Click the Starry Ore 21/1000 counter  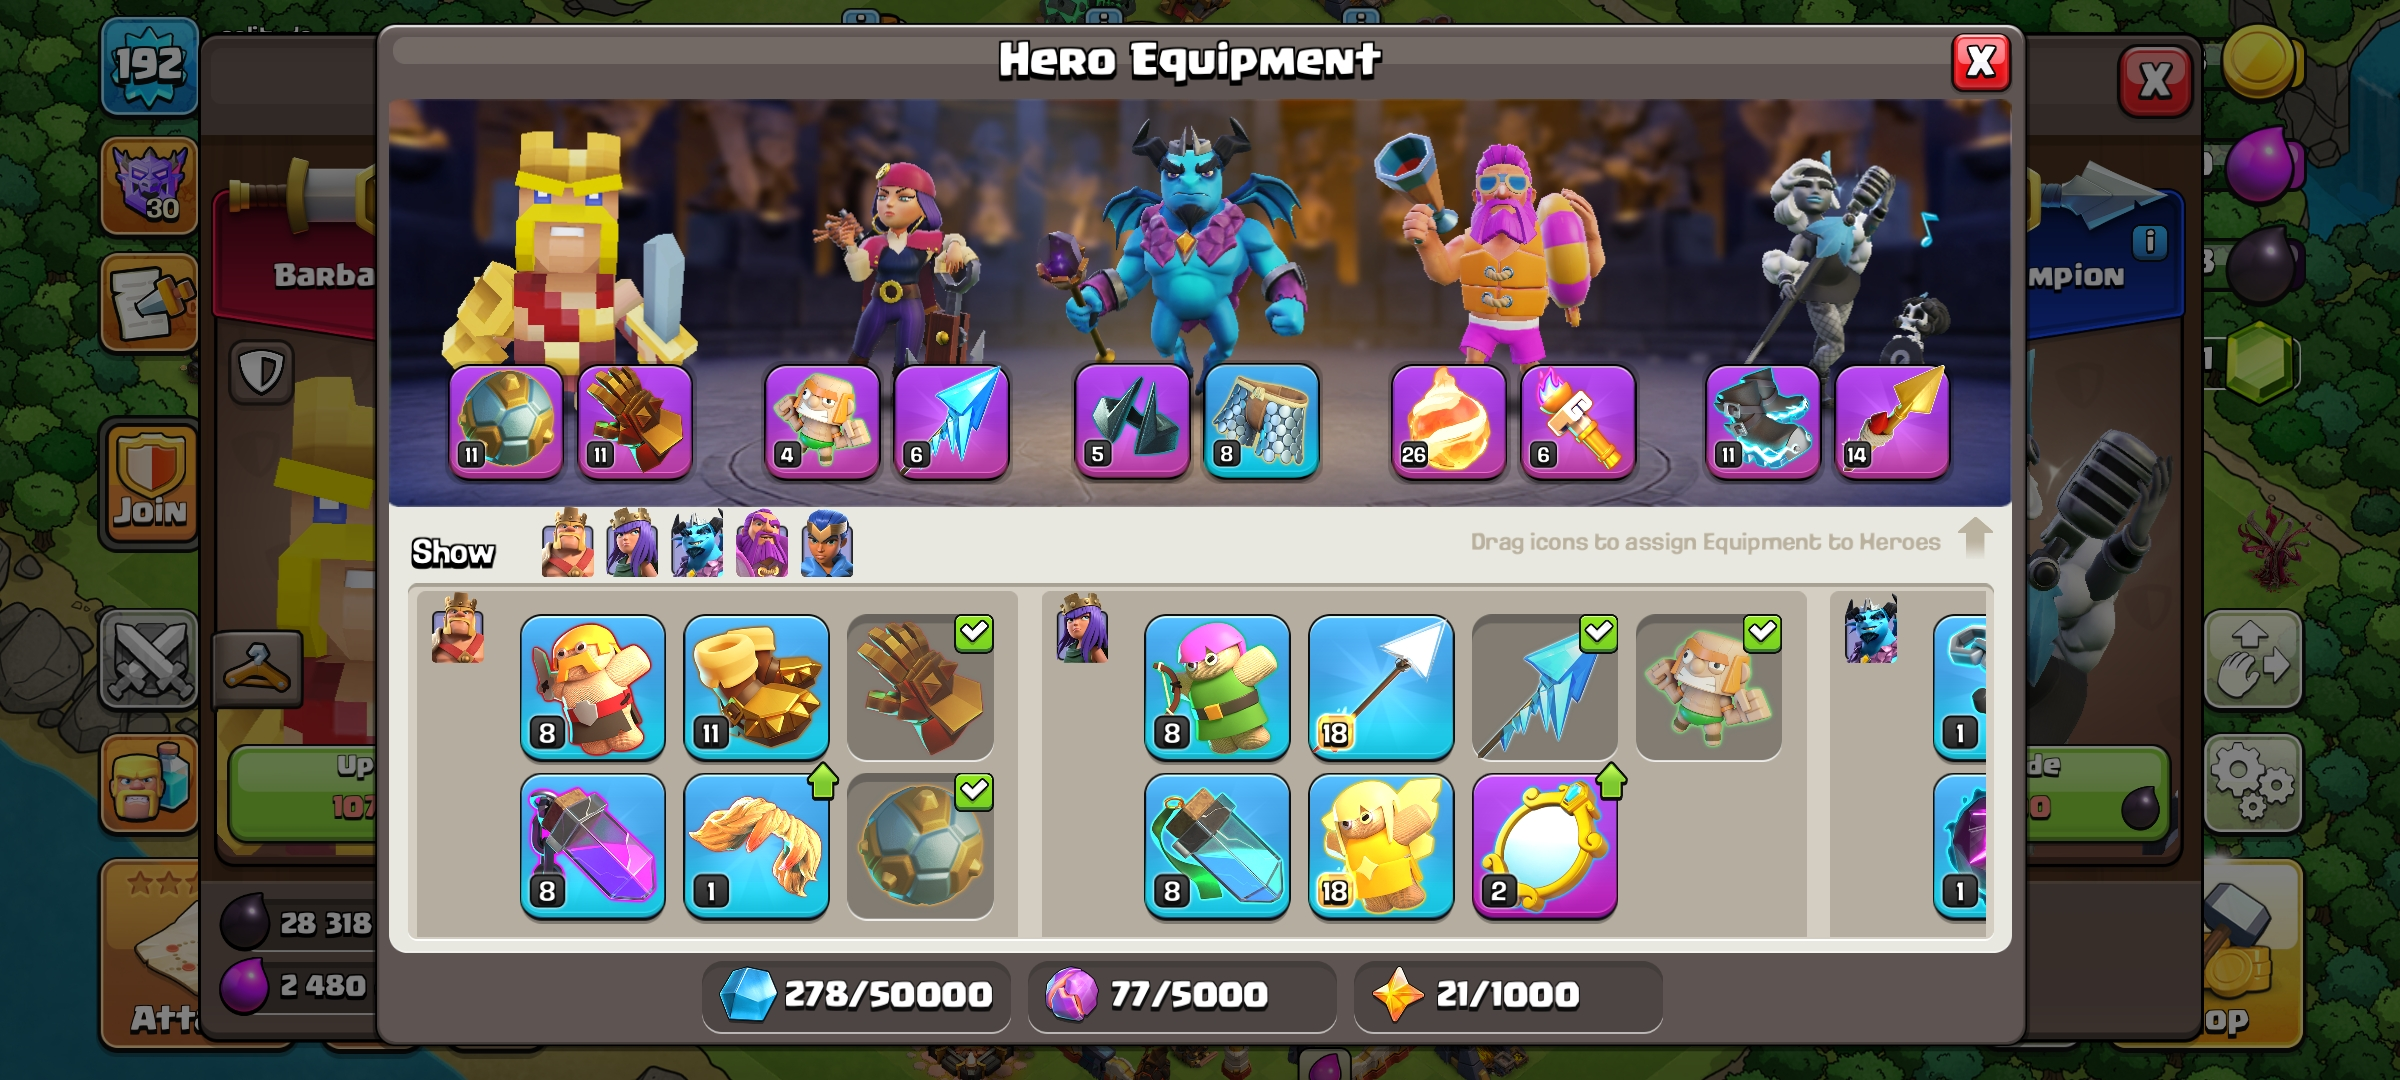pos(1508,995)
